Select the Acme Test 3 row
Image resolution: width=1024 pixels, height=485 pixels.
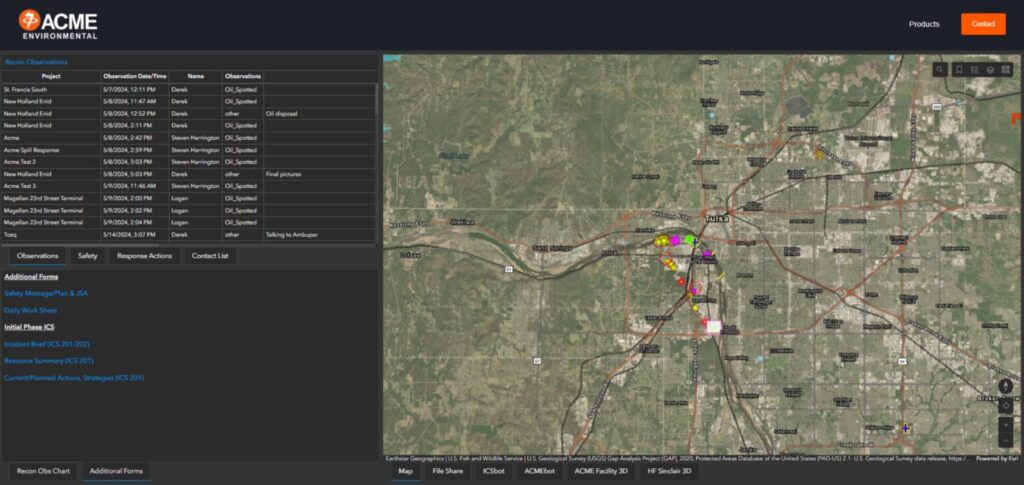188,186
